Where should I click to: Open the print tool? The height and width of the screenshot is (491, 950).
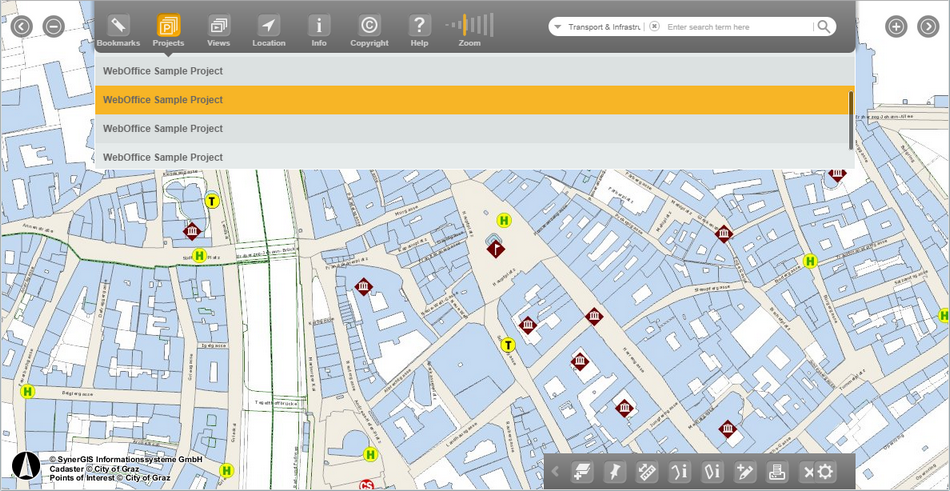point(777,471)
